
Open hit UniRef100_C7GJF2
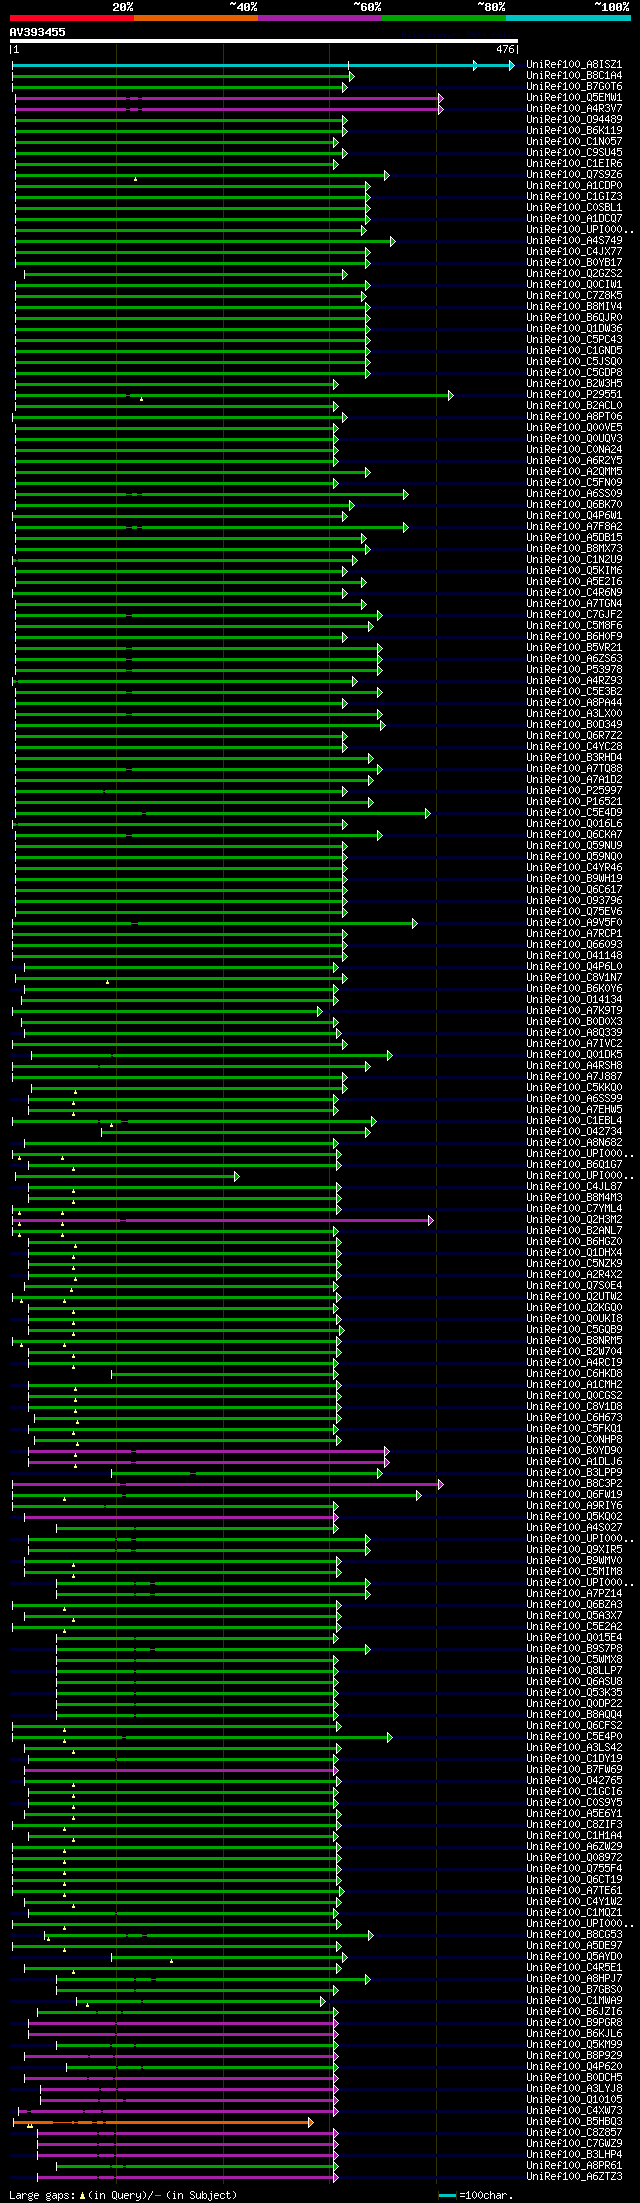(x=574, y=615)
